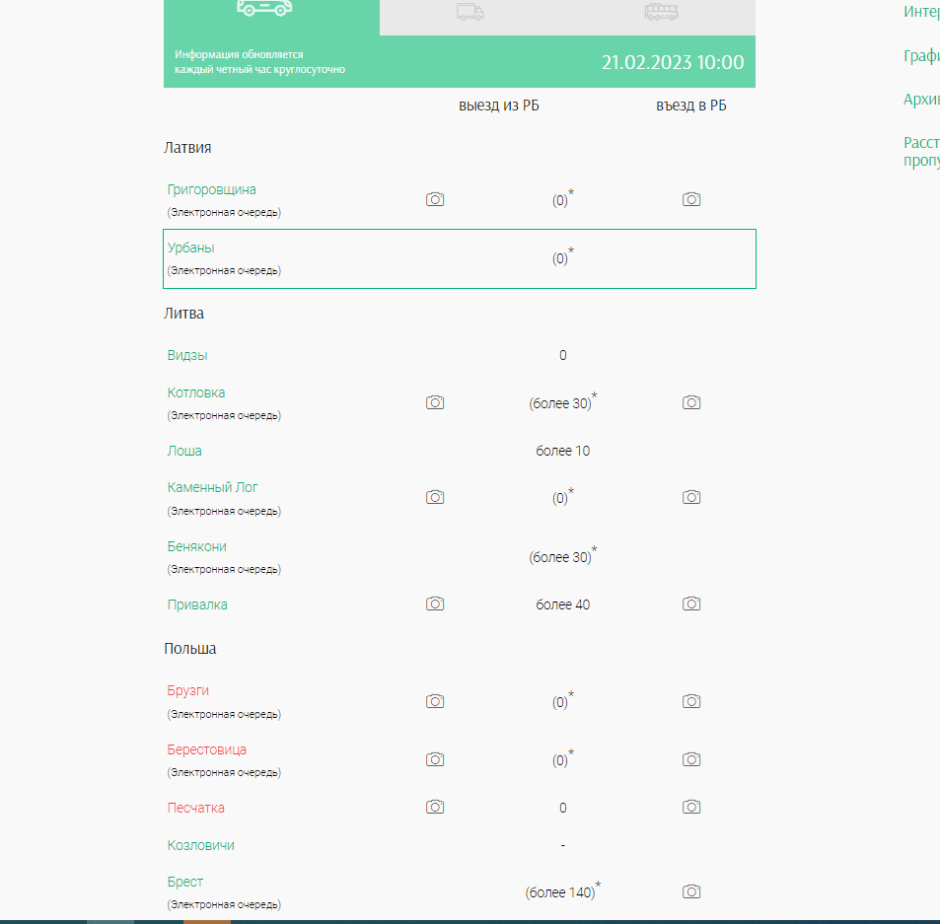Screen dimensions: 940x924
Task: Show exit-side camera for Каменный Лог
Action: pyautogui.click(x=435, y=498)
